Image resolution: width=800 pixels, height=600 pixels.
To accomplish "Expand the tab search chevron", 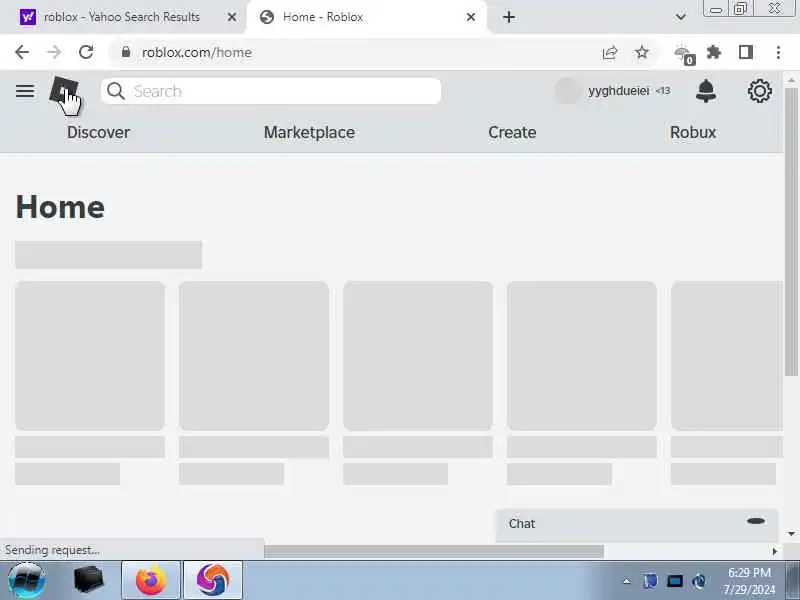I will [x=680, y=17].
